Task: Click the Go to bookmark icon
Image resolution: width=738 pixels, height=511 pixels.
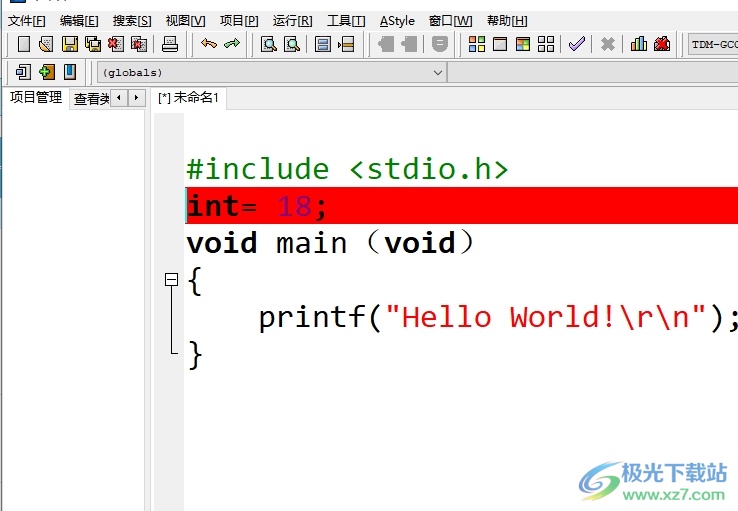Action: click(70, 72)
